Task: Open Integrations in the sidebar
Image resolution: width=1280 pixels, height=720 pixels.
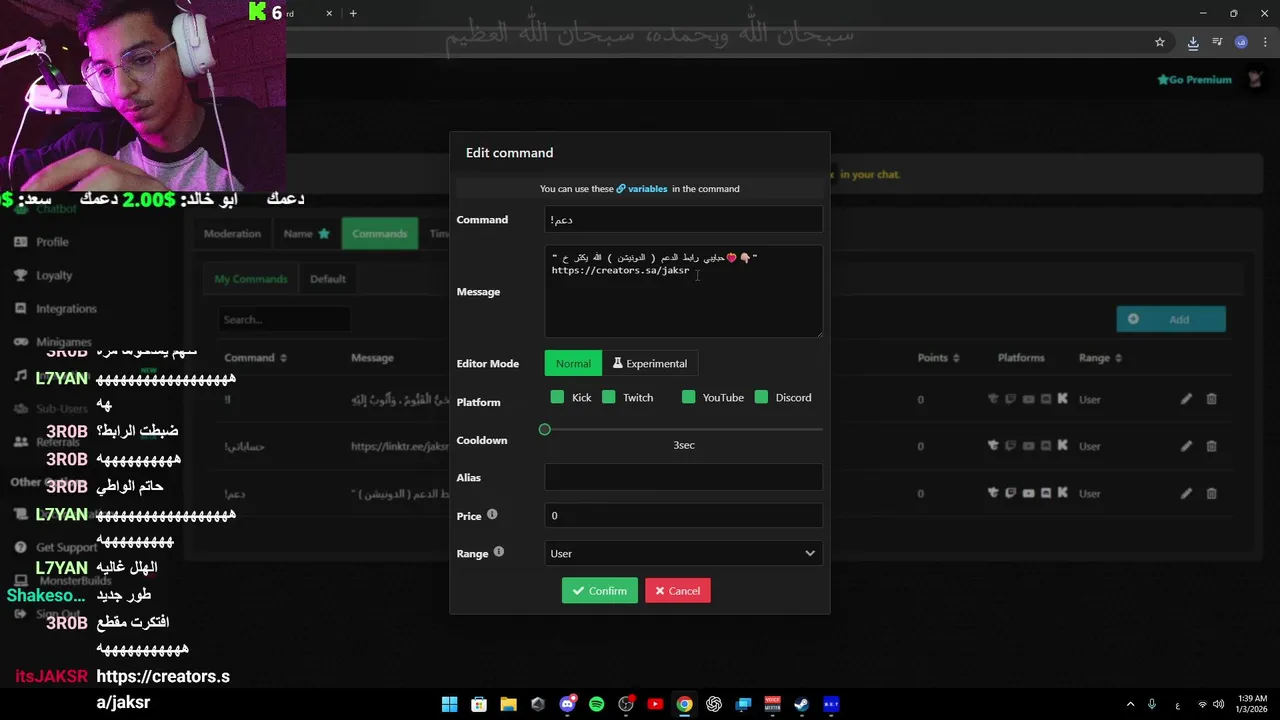Action: pos(66,309)
